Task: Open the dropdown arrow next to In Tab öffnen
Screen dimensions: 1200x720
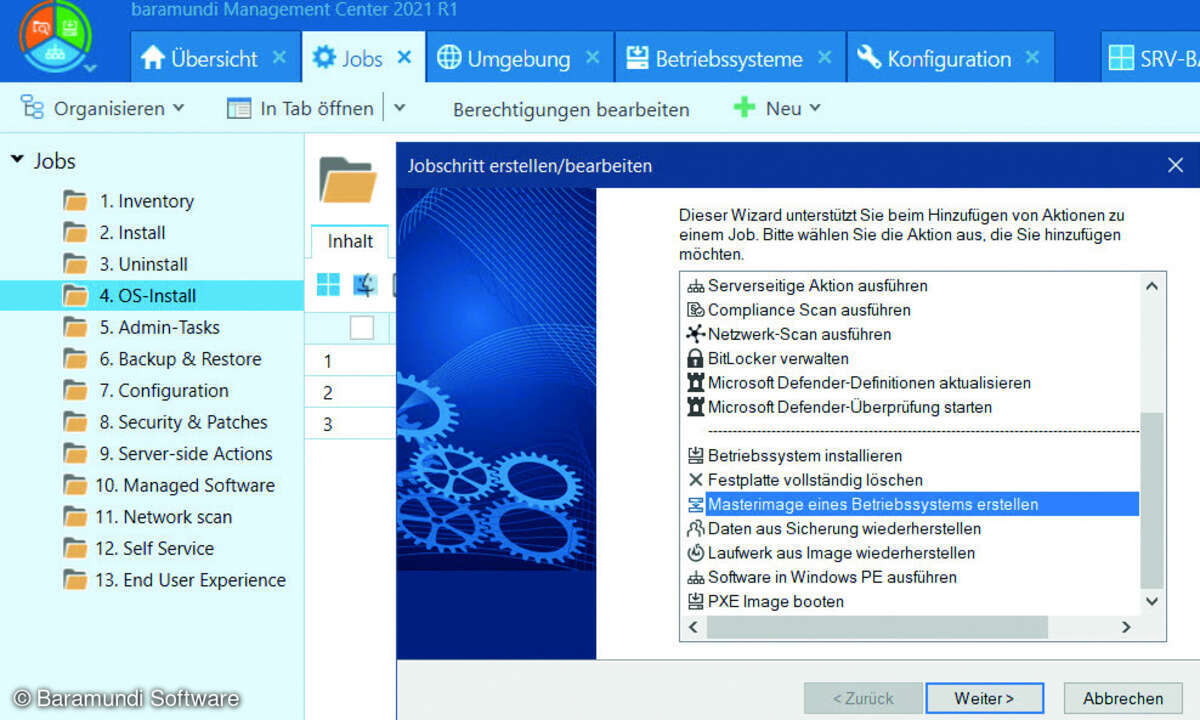Action: (x=399, y=108)
